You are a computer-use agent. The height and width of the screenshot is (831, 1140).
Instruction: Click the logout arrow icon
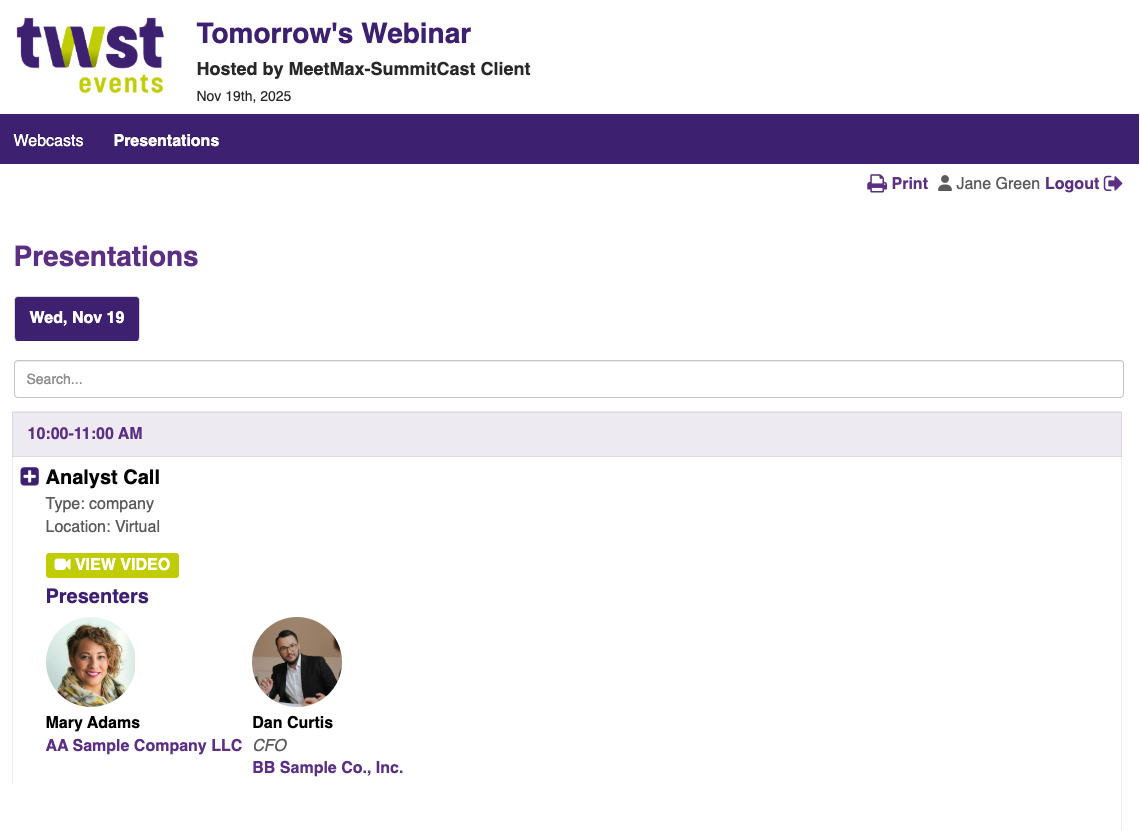click(1113, 184)
